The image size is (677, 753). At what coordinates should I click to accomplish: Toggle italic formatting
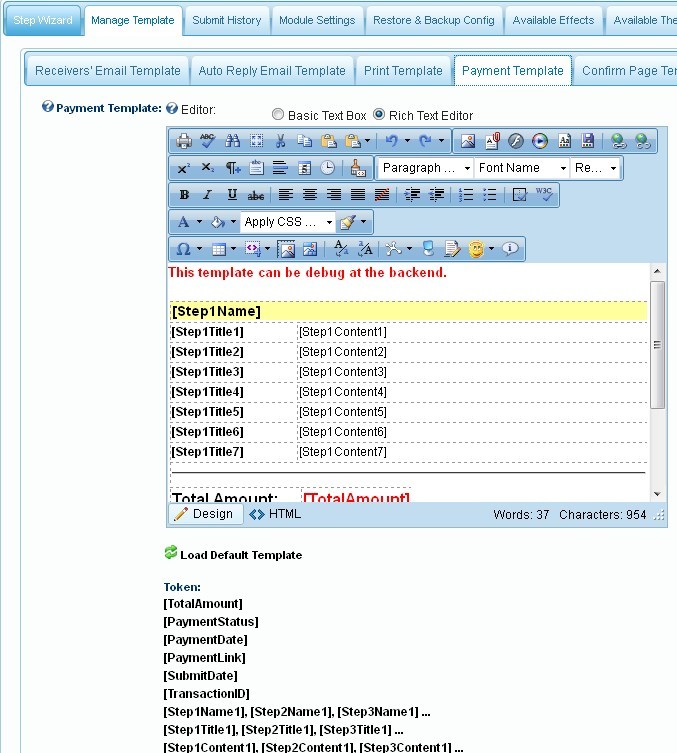[207, 195]
